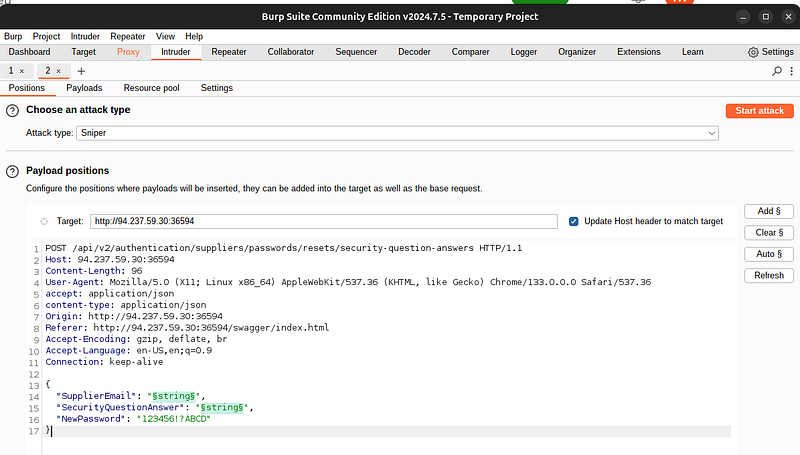The image size is (800, 455).
Task: Open the Resource pool sub-tab
Action: pyautogui.click(x=152, y=88)
